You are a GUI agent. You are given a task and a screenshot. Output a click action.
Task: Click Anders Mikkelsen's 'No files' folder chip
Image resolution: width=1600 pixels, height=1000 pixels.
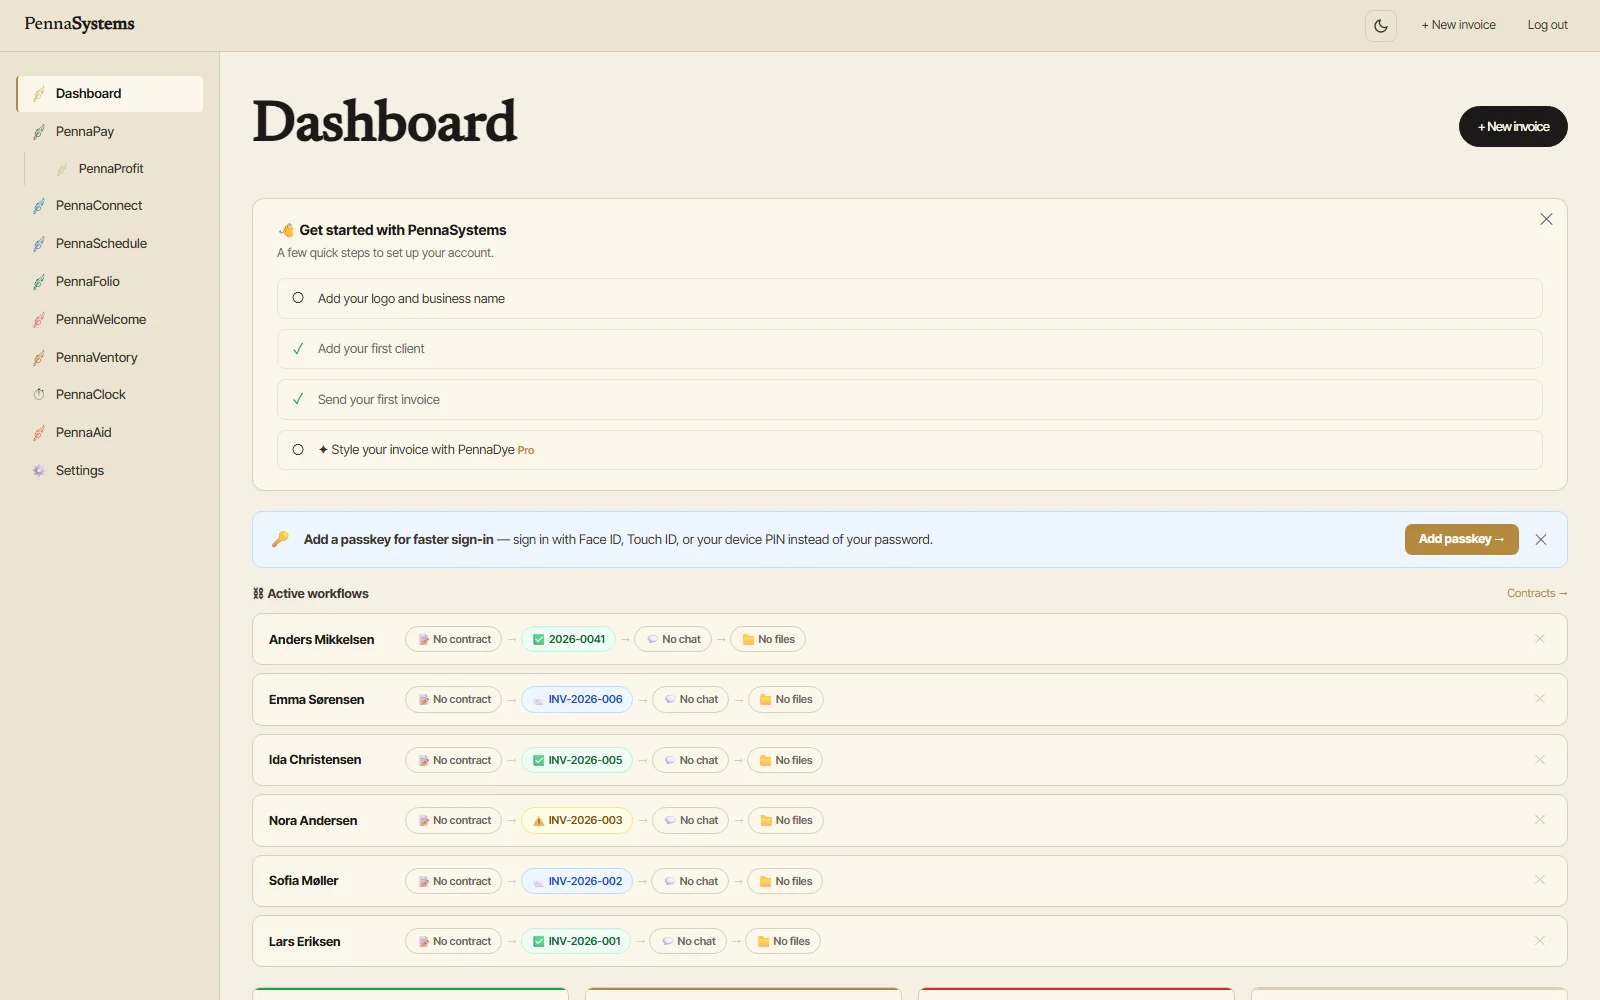point(768,640)
